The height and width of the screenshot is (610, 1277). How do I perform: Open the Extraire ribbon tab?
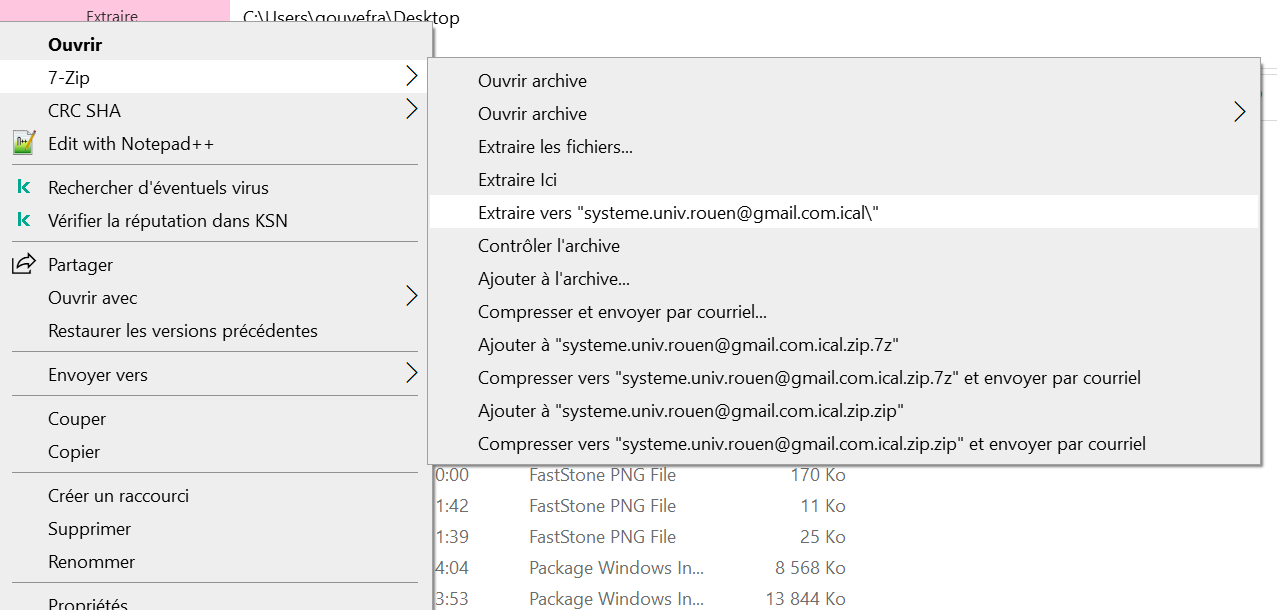(x=112, y=17)
